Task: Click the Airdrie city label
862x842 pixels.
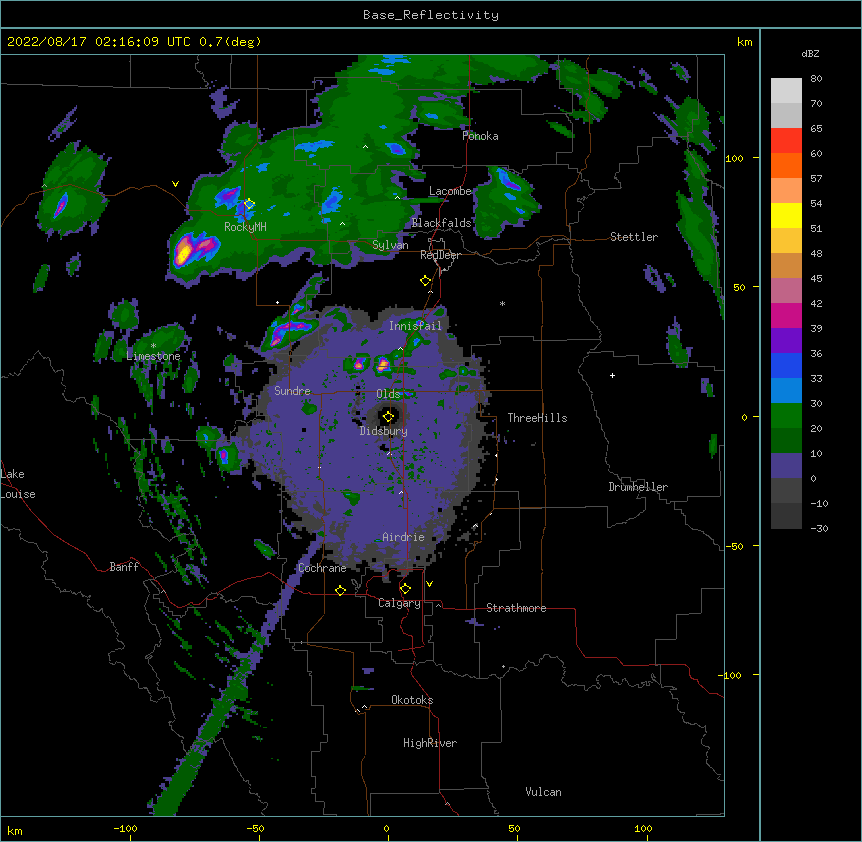Action: [x=403, y=537]
